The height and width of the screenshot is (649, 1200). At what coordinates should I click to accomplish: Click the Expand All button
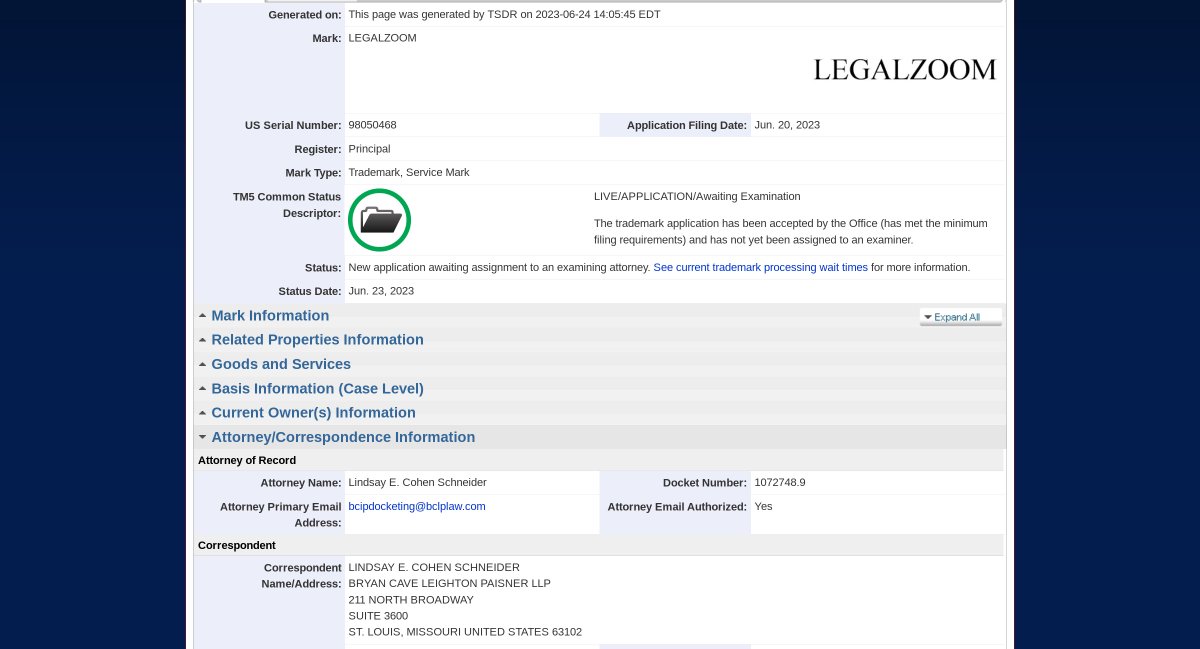[960, 317]
